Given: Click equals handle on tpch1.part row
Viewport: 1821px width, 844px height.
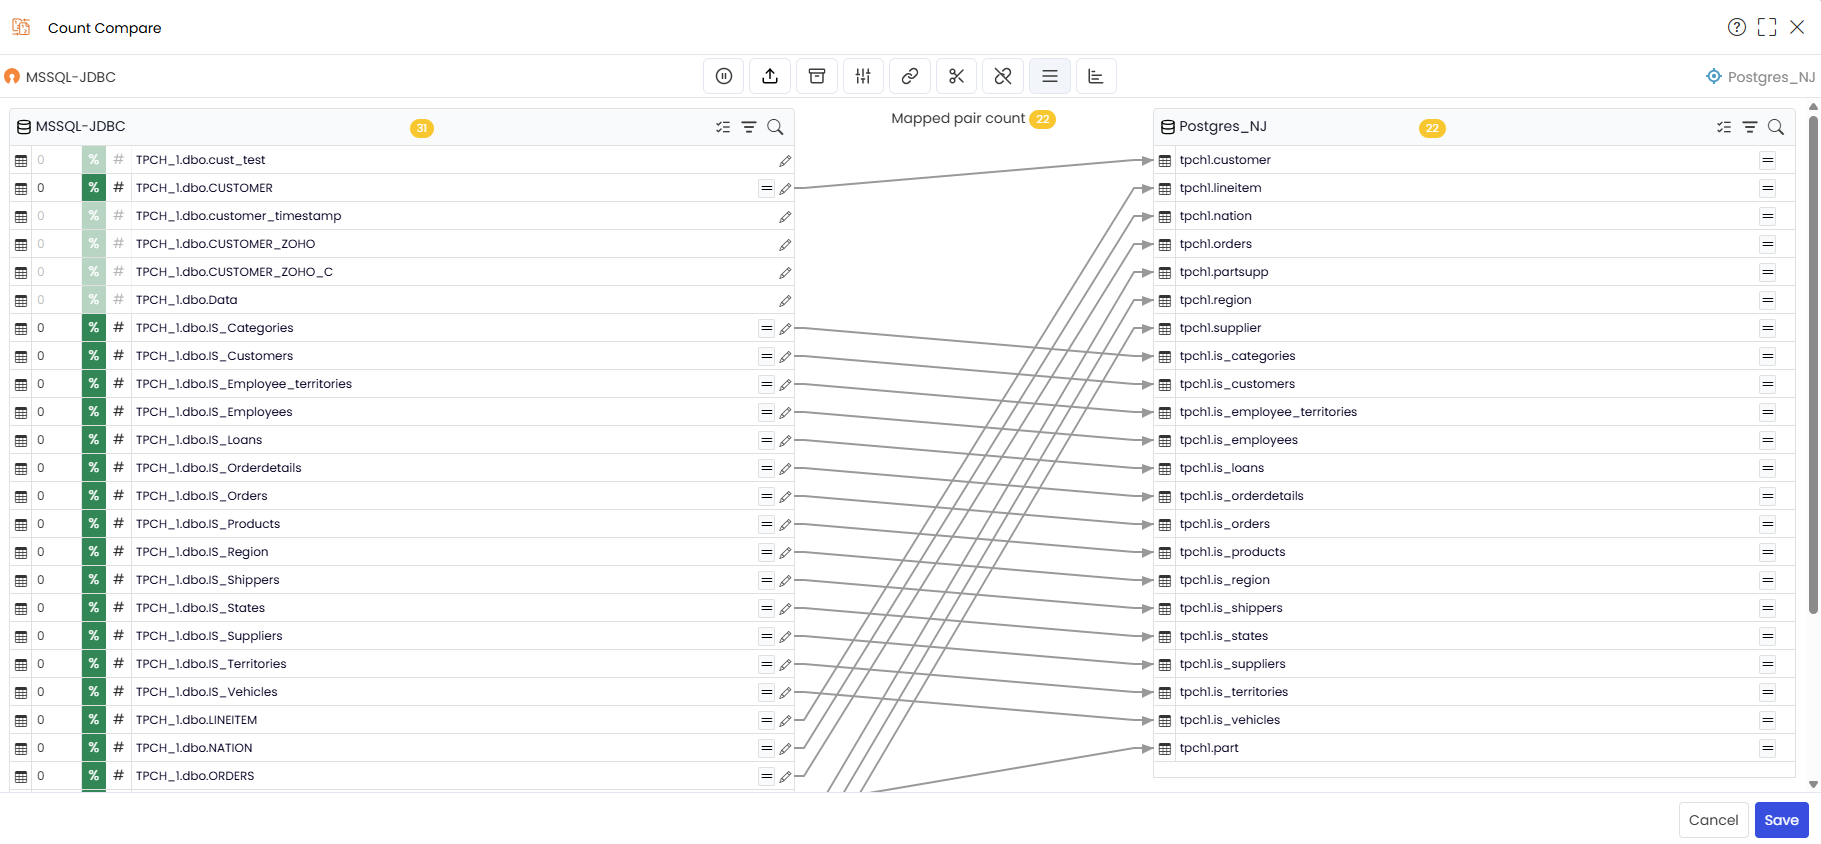Looking at the screenshot, I should point(1768,748).
